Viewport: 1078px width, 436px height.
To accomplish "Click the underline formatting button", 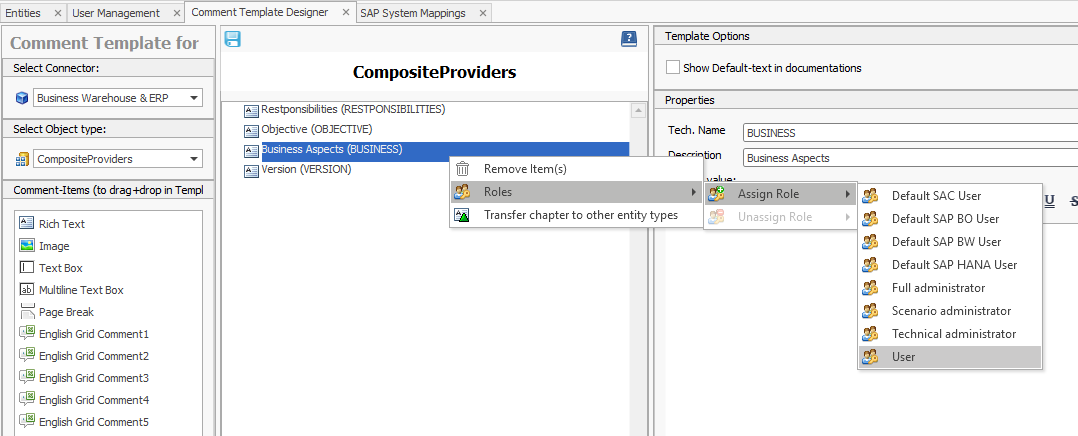I will [x=1050, y=200].
